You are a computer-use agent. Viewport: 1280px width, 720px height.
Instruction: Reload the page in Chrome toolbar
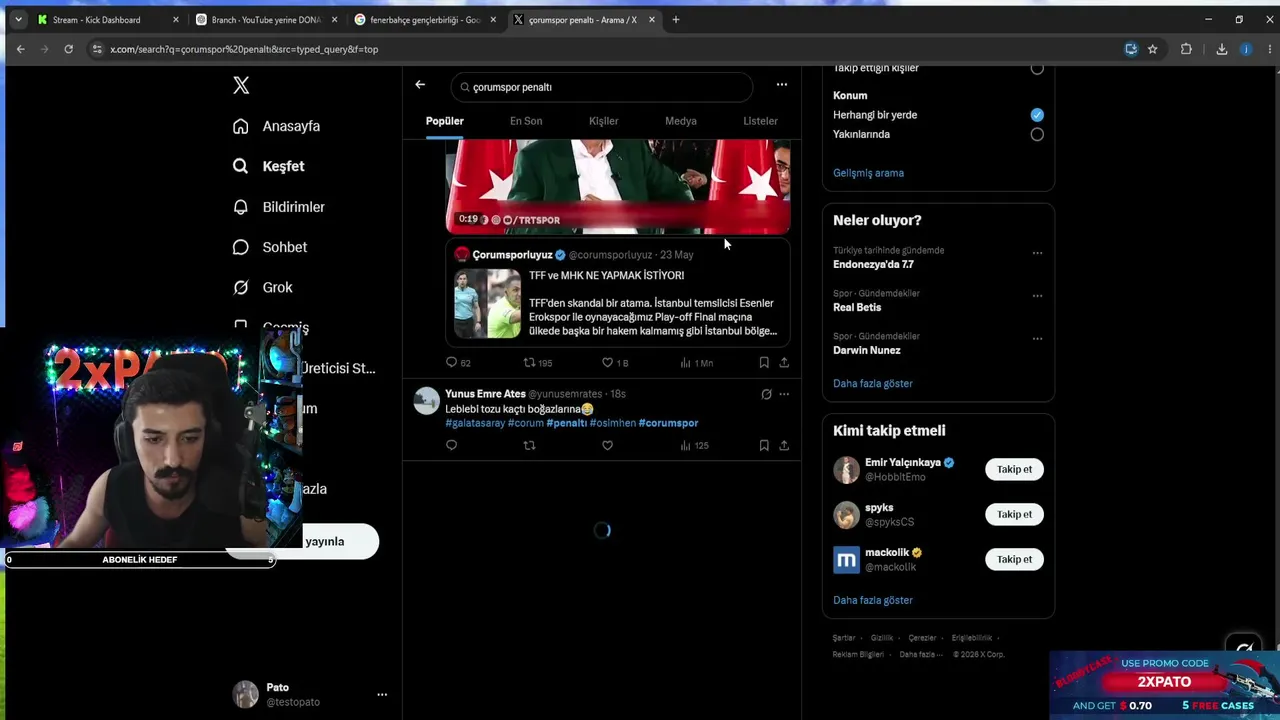pos(68,49)
